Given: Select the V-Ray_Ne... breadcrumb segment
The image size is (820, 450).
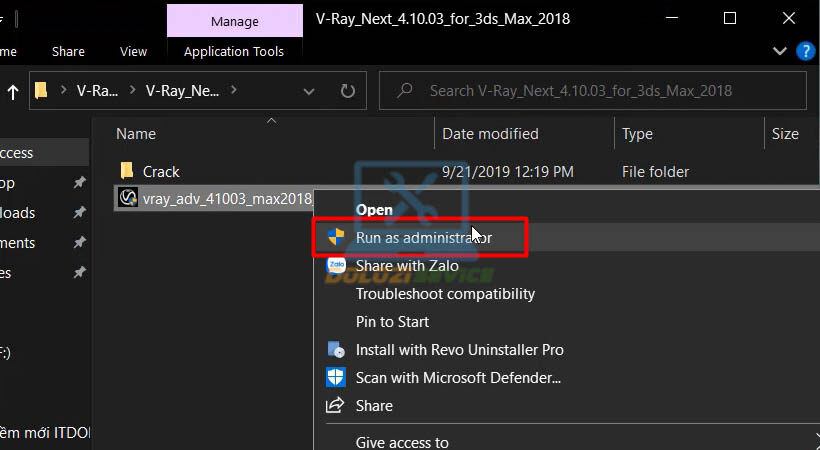Looking at the screenshot, I should (183, 91).
